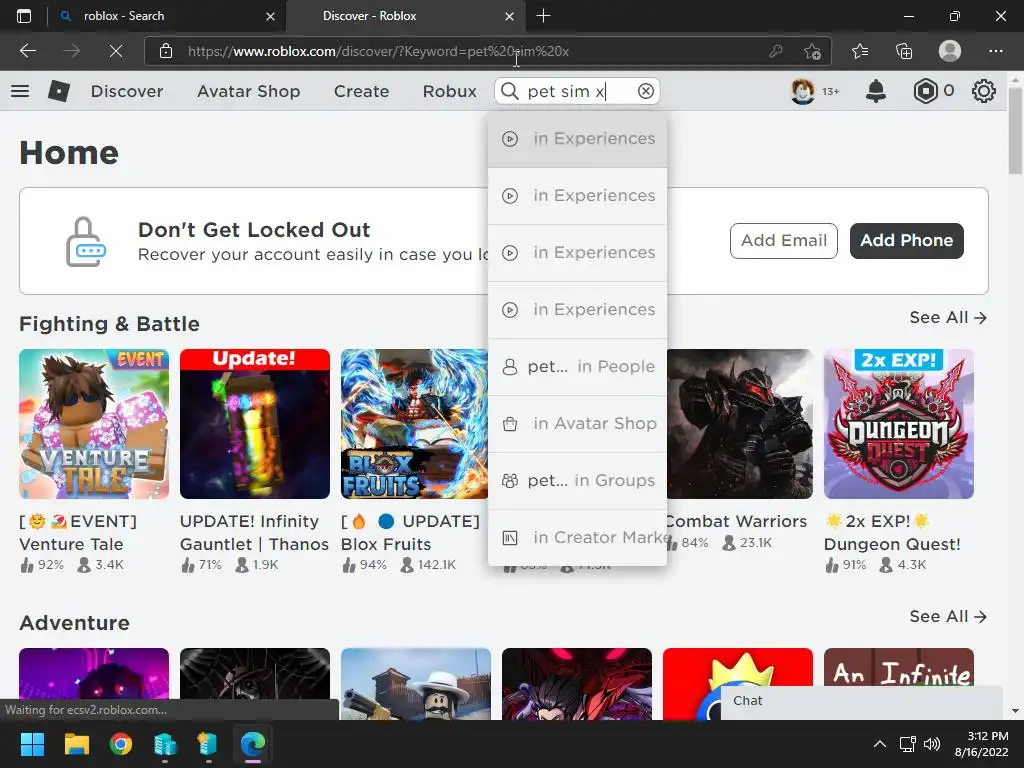1024x768 pixels.
Task: Open password manager key icon in address bar
Action: [776, 51]
